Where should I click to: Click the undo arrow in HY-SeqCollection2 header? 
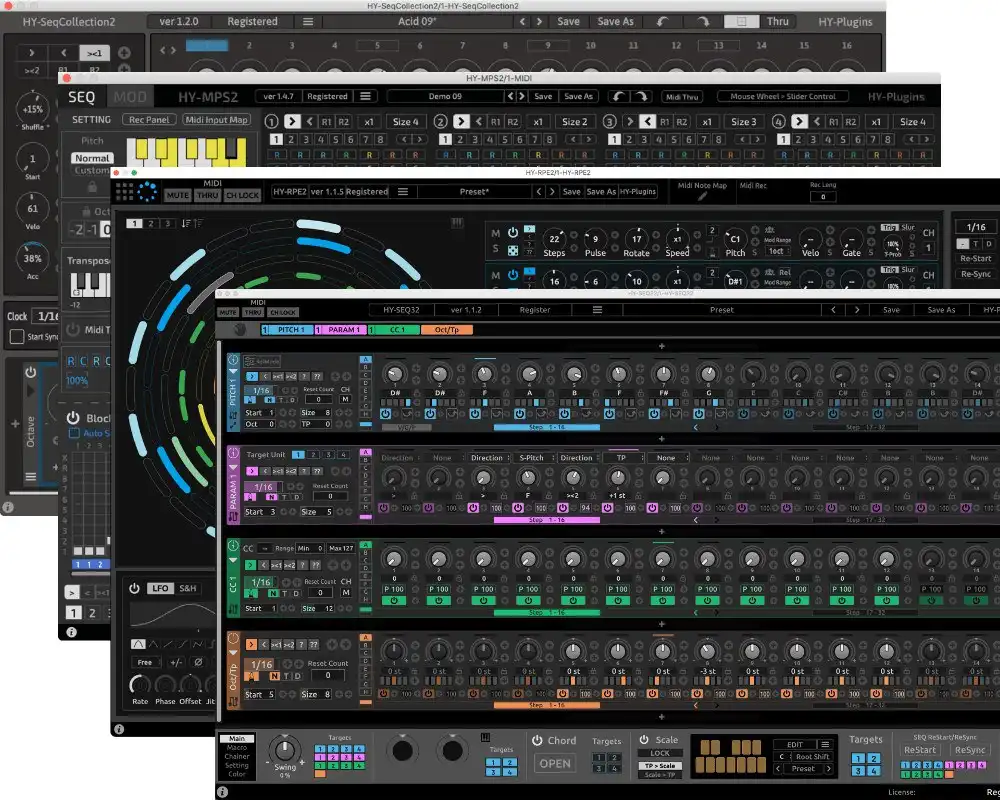663,22
